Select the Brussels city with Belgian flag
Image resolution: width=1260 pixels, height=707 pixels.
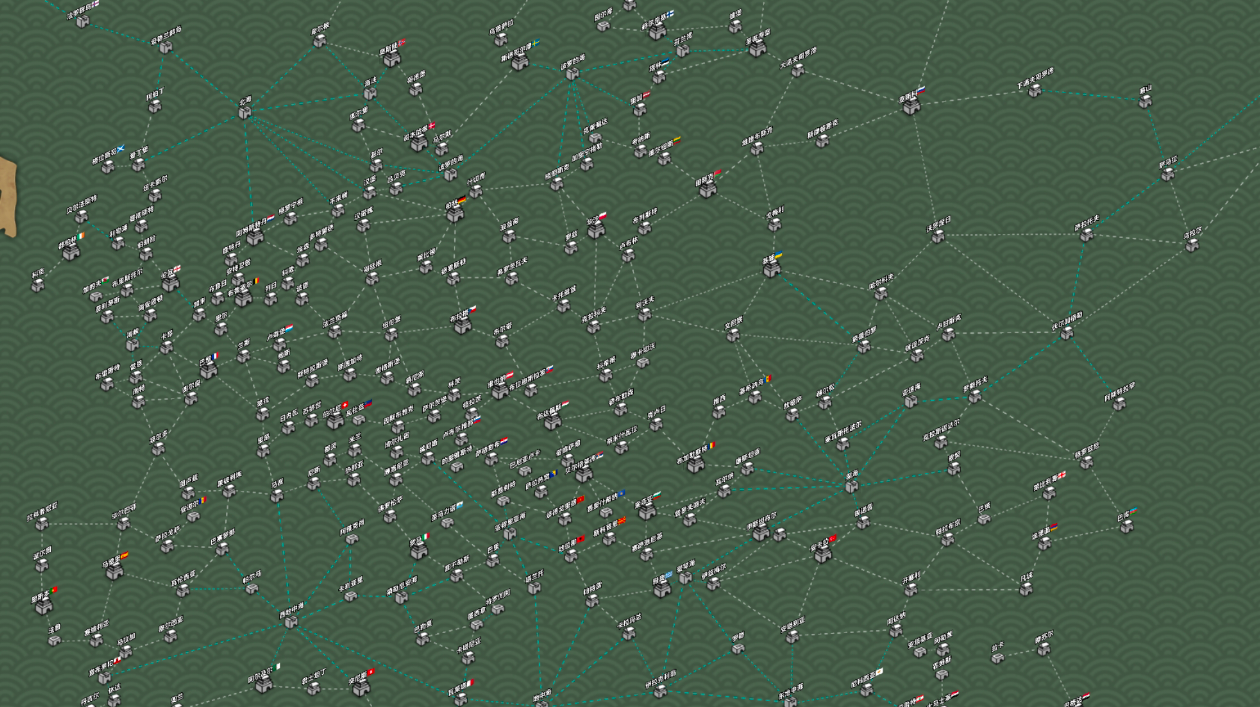pos(243,297)
